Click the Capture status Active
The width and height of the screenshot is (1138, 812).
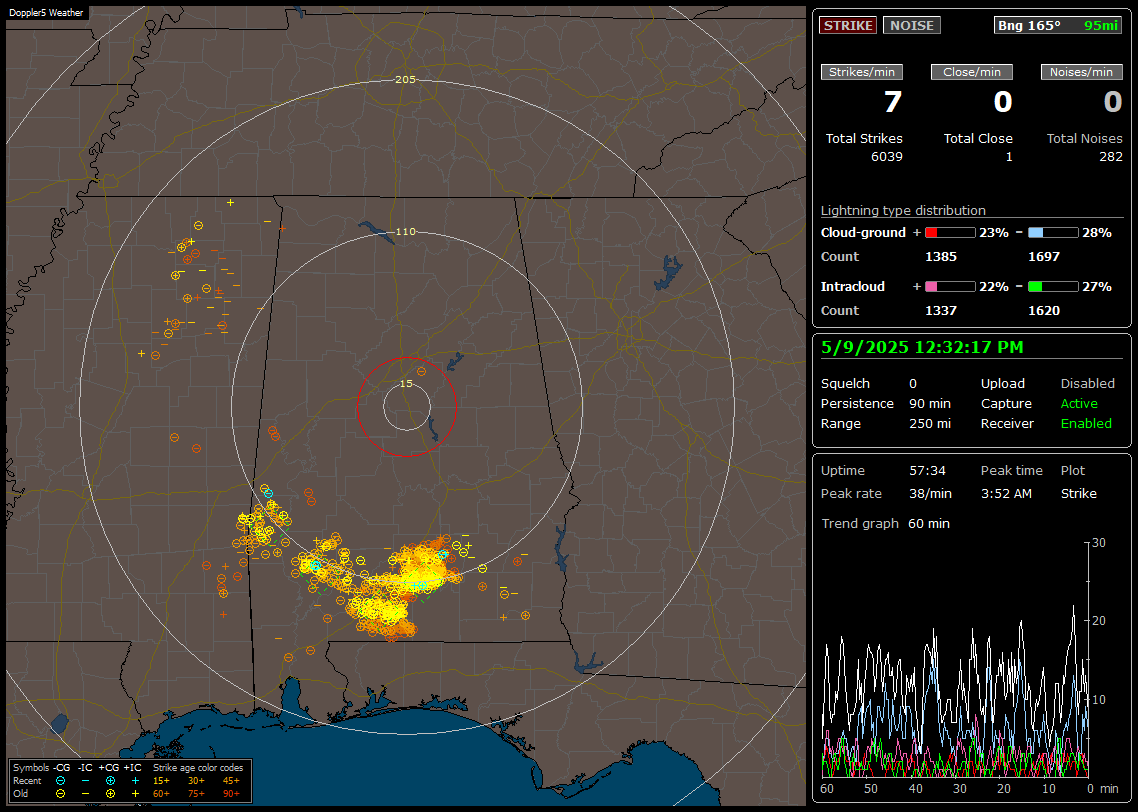pyautogui.click(x=1079, y=403)
